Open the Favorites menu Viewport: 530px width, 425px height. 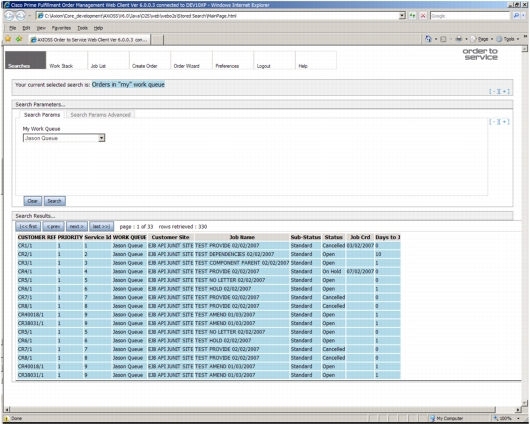point(61,28)
